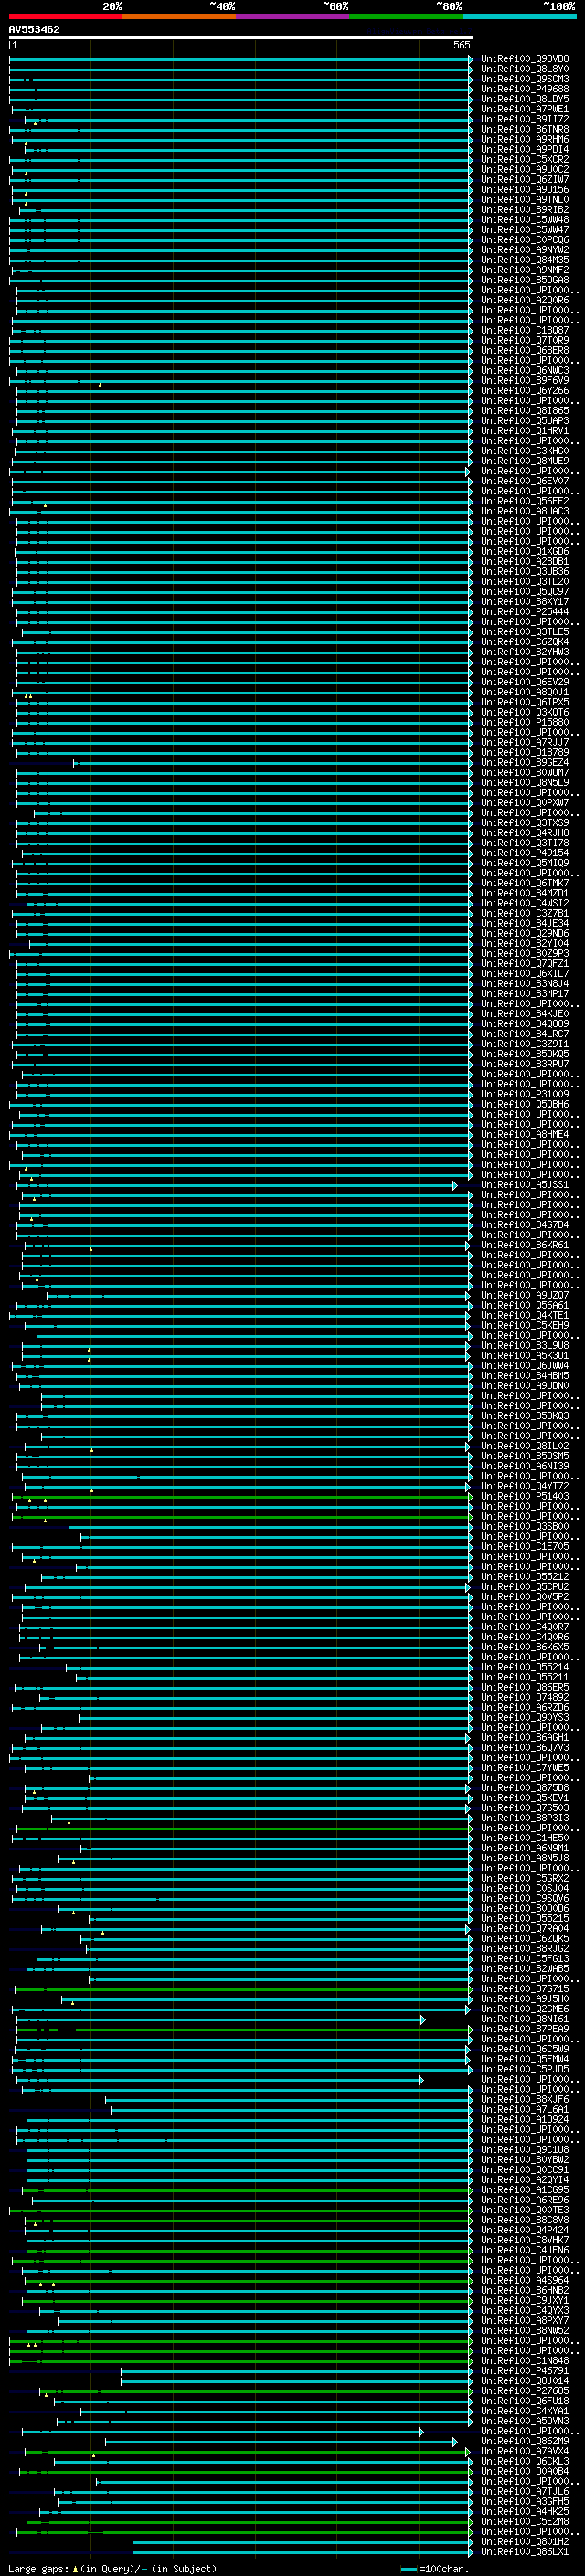Click the AV553462 query name

pyautogui.click(x=34, y=29)
